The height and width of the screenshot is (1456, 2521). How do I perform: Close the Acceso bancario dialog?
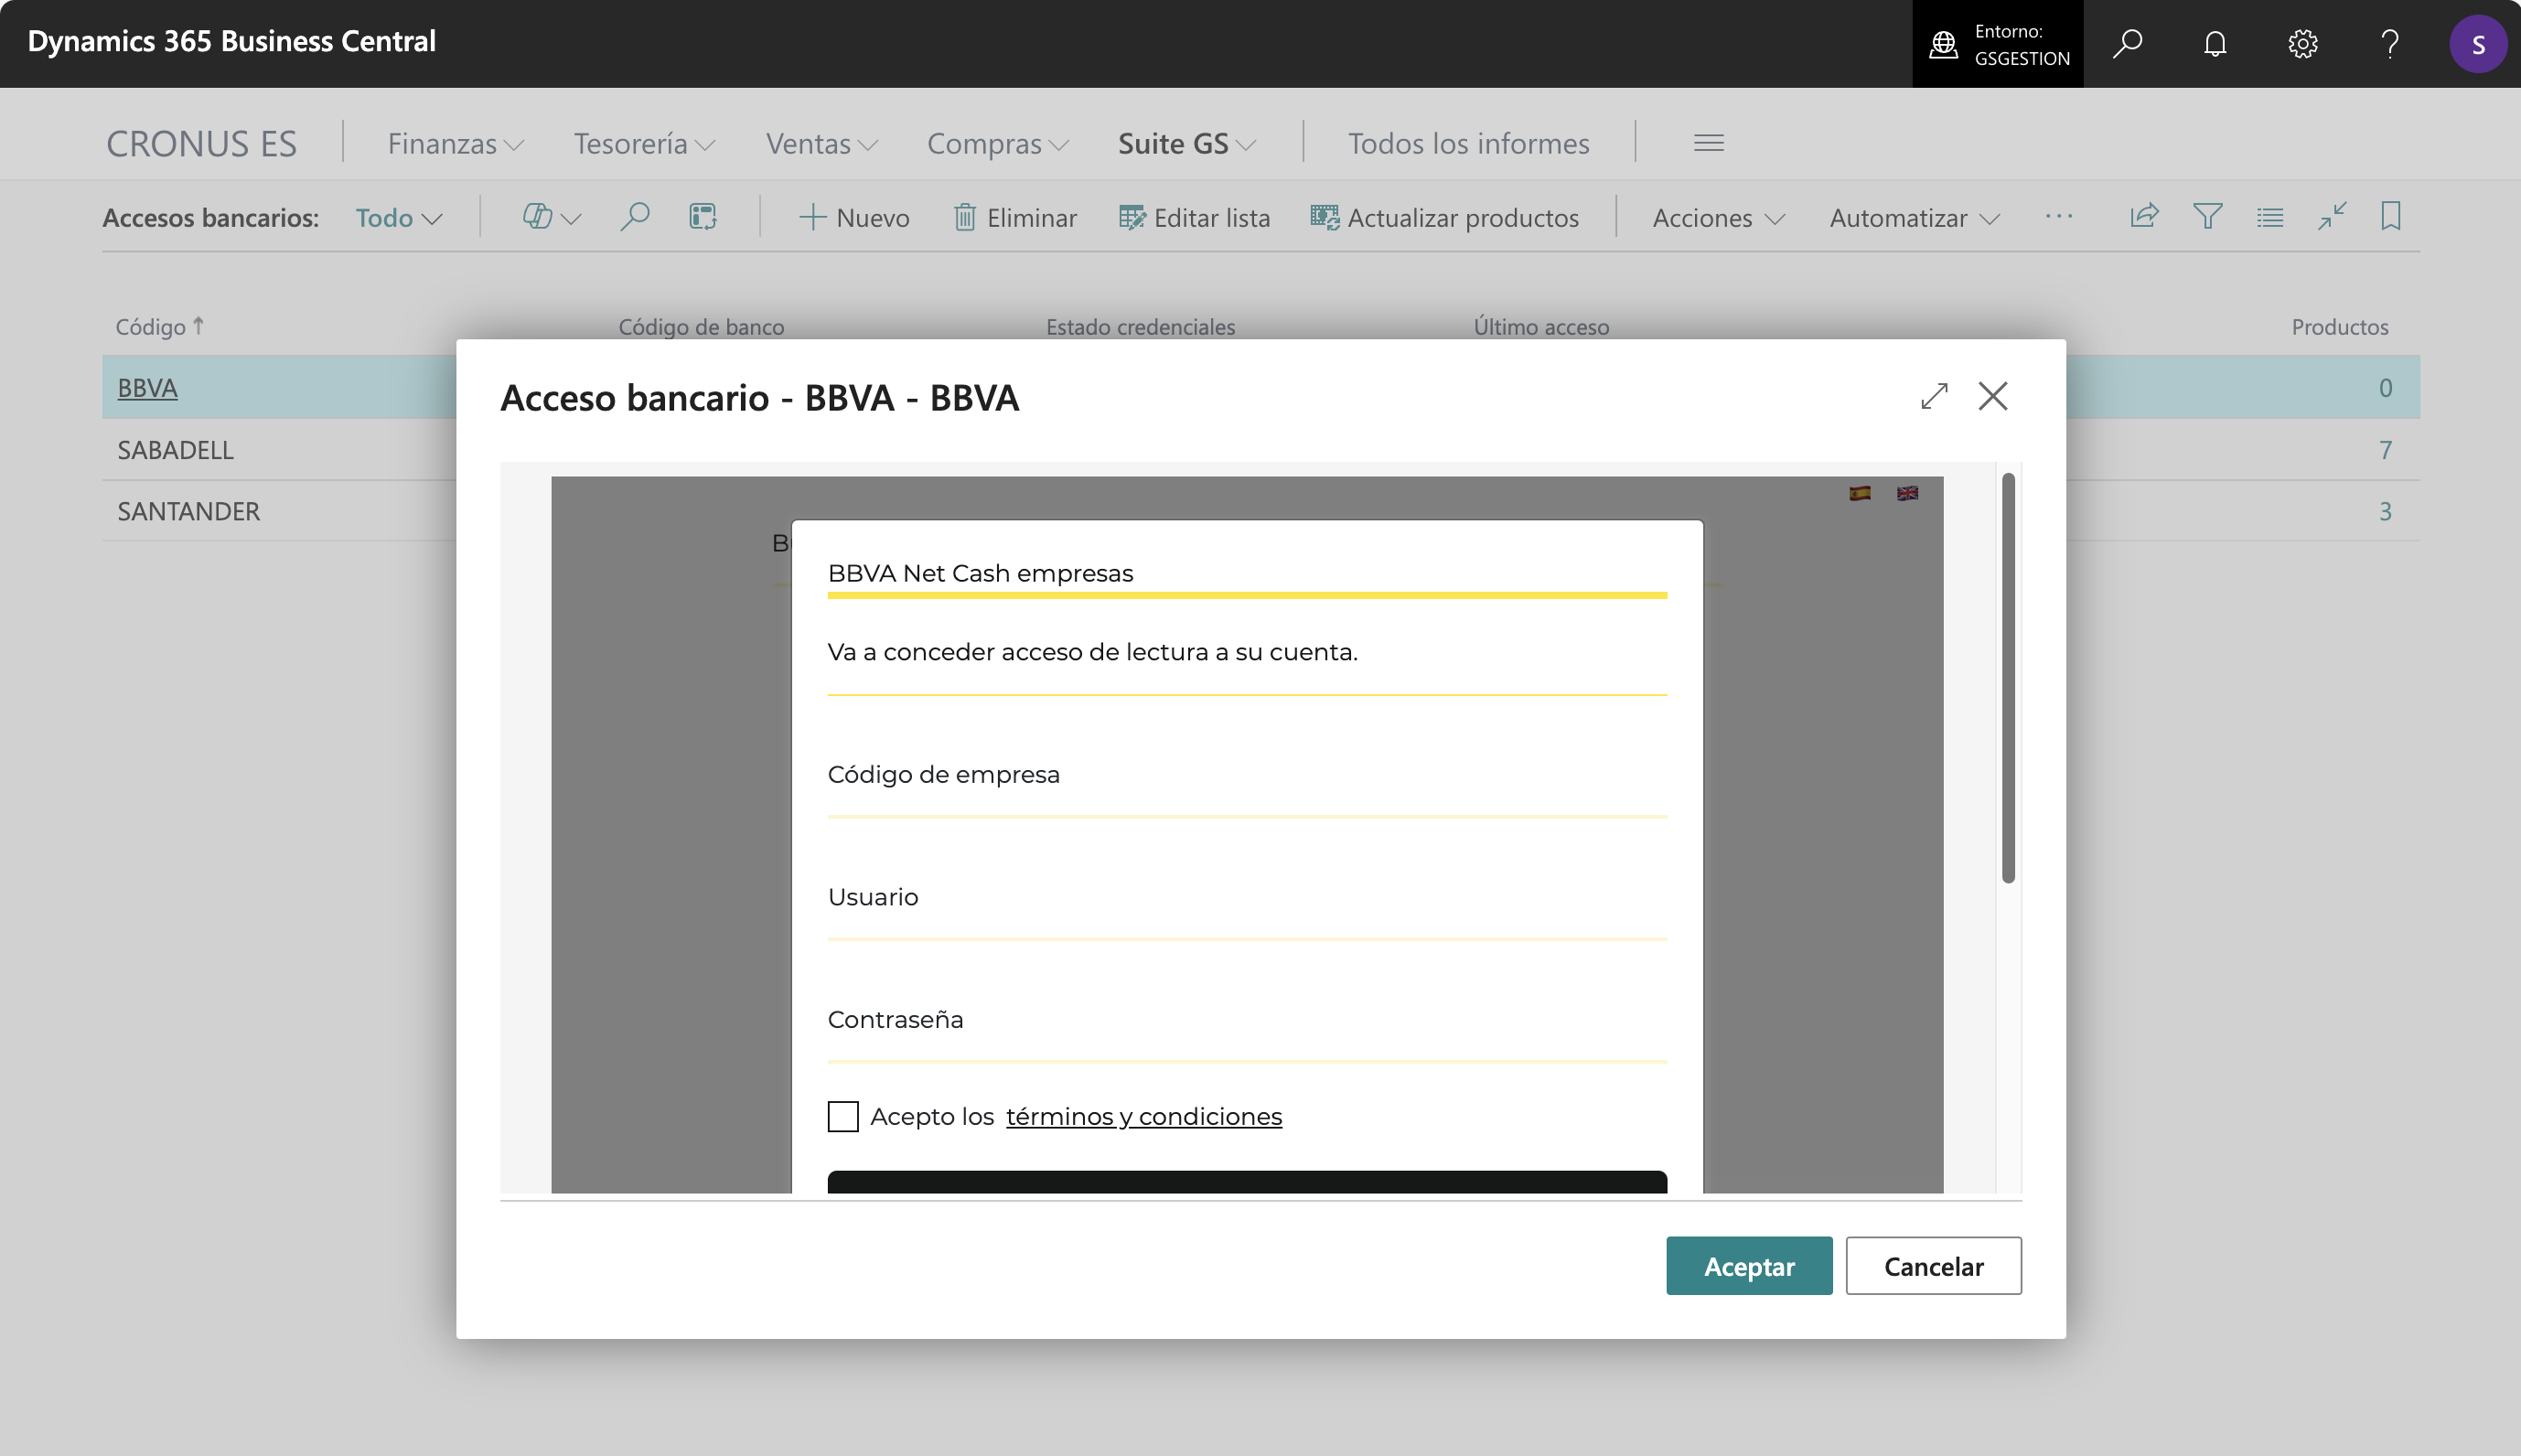pyautogui.click(x=1992, y=396)
